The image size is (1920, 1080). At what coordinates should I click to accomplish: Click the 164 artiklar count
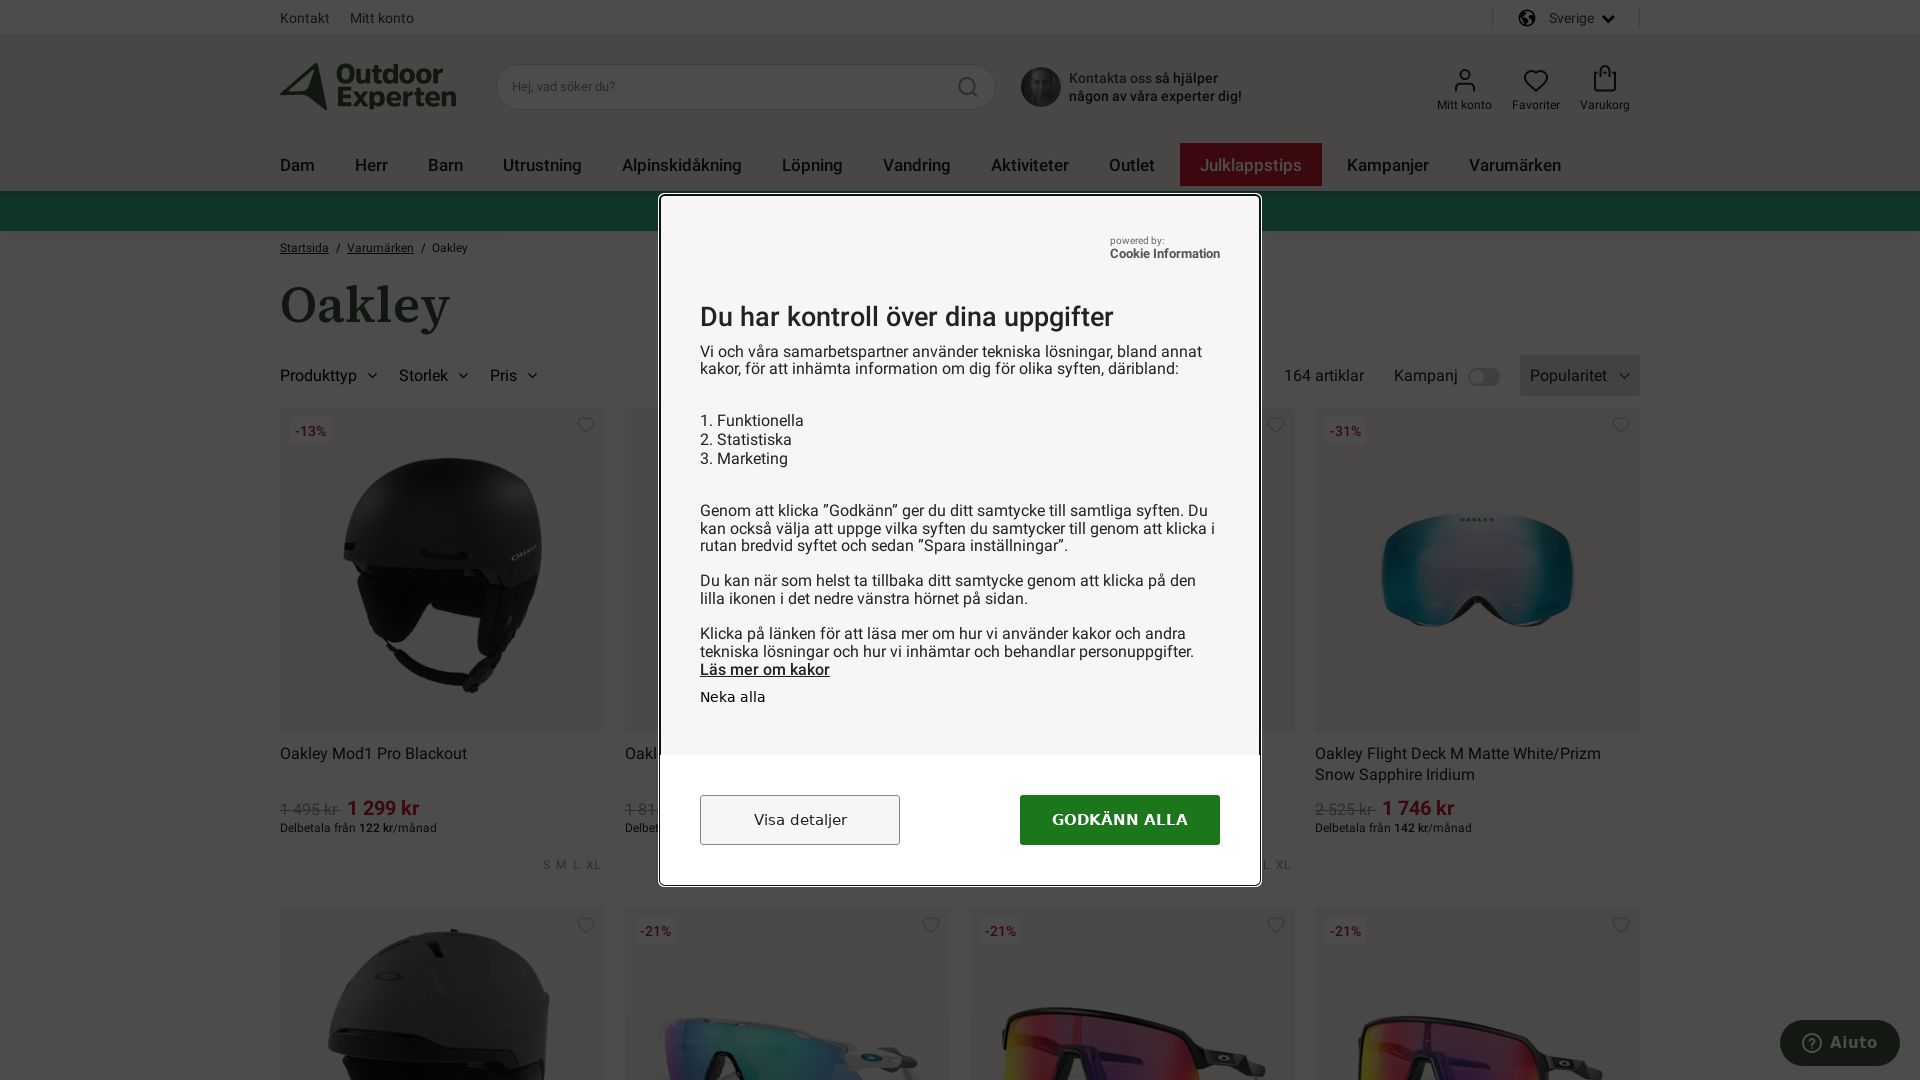(1324, 376)
